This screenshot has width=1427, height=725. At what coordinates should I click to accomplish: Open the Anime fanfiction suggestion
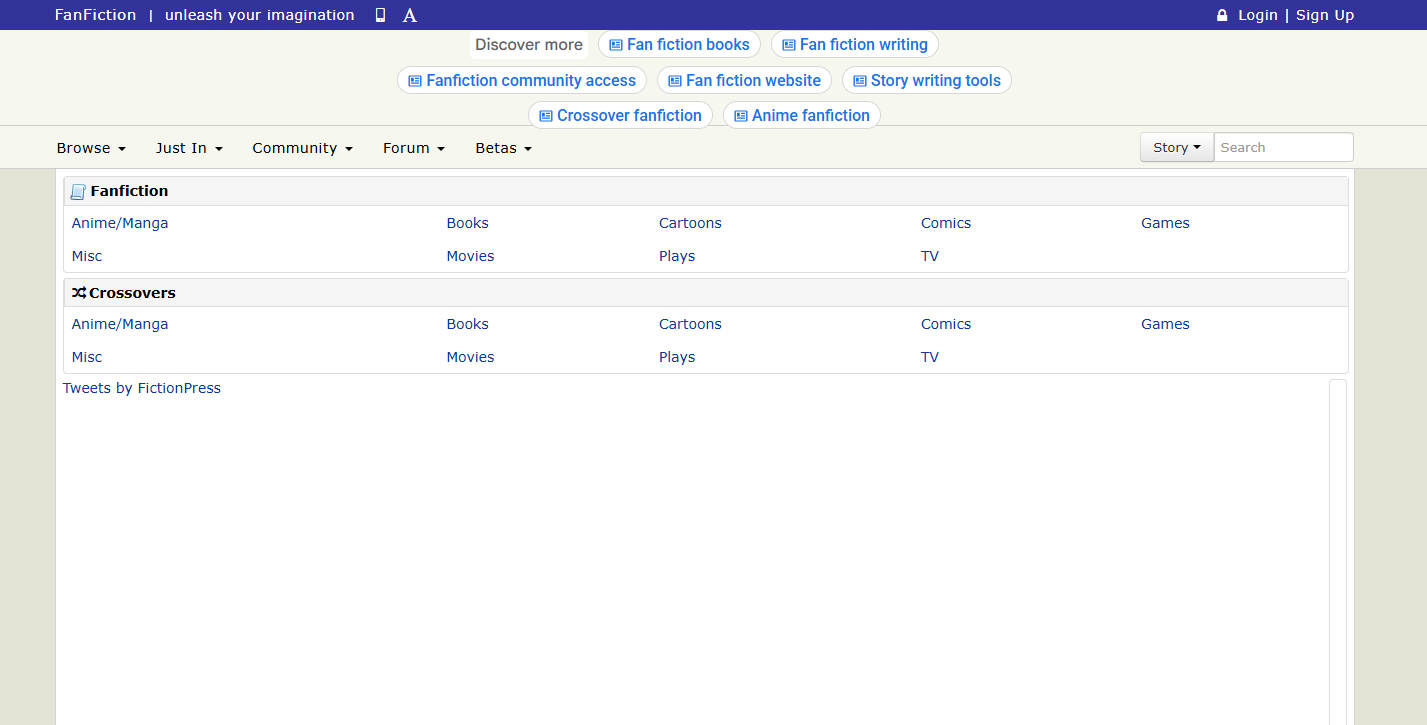click(802, 116)
